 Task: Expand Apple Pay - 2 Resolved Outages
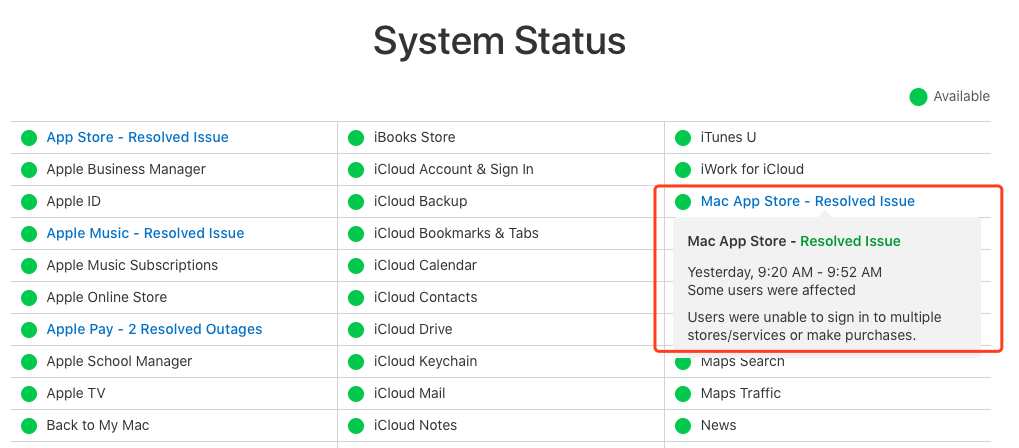click(x=154, y=329)
